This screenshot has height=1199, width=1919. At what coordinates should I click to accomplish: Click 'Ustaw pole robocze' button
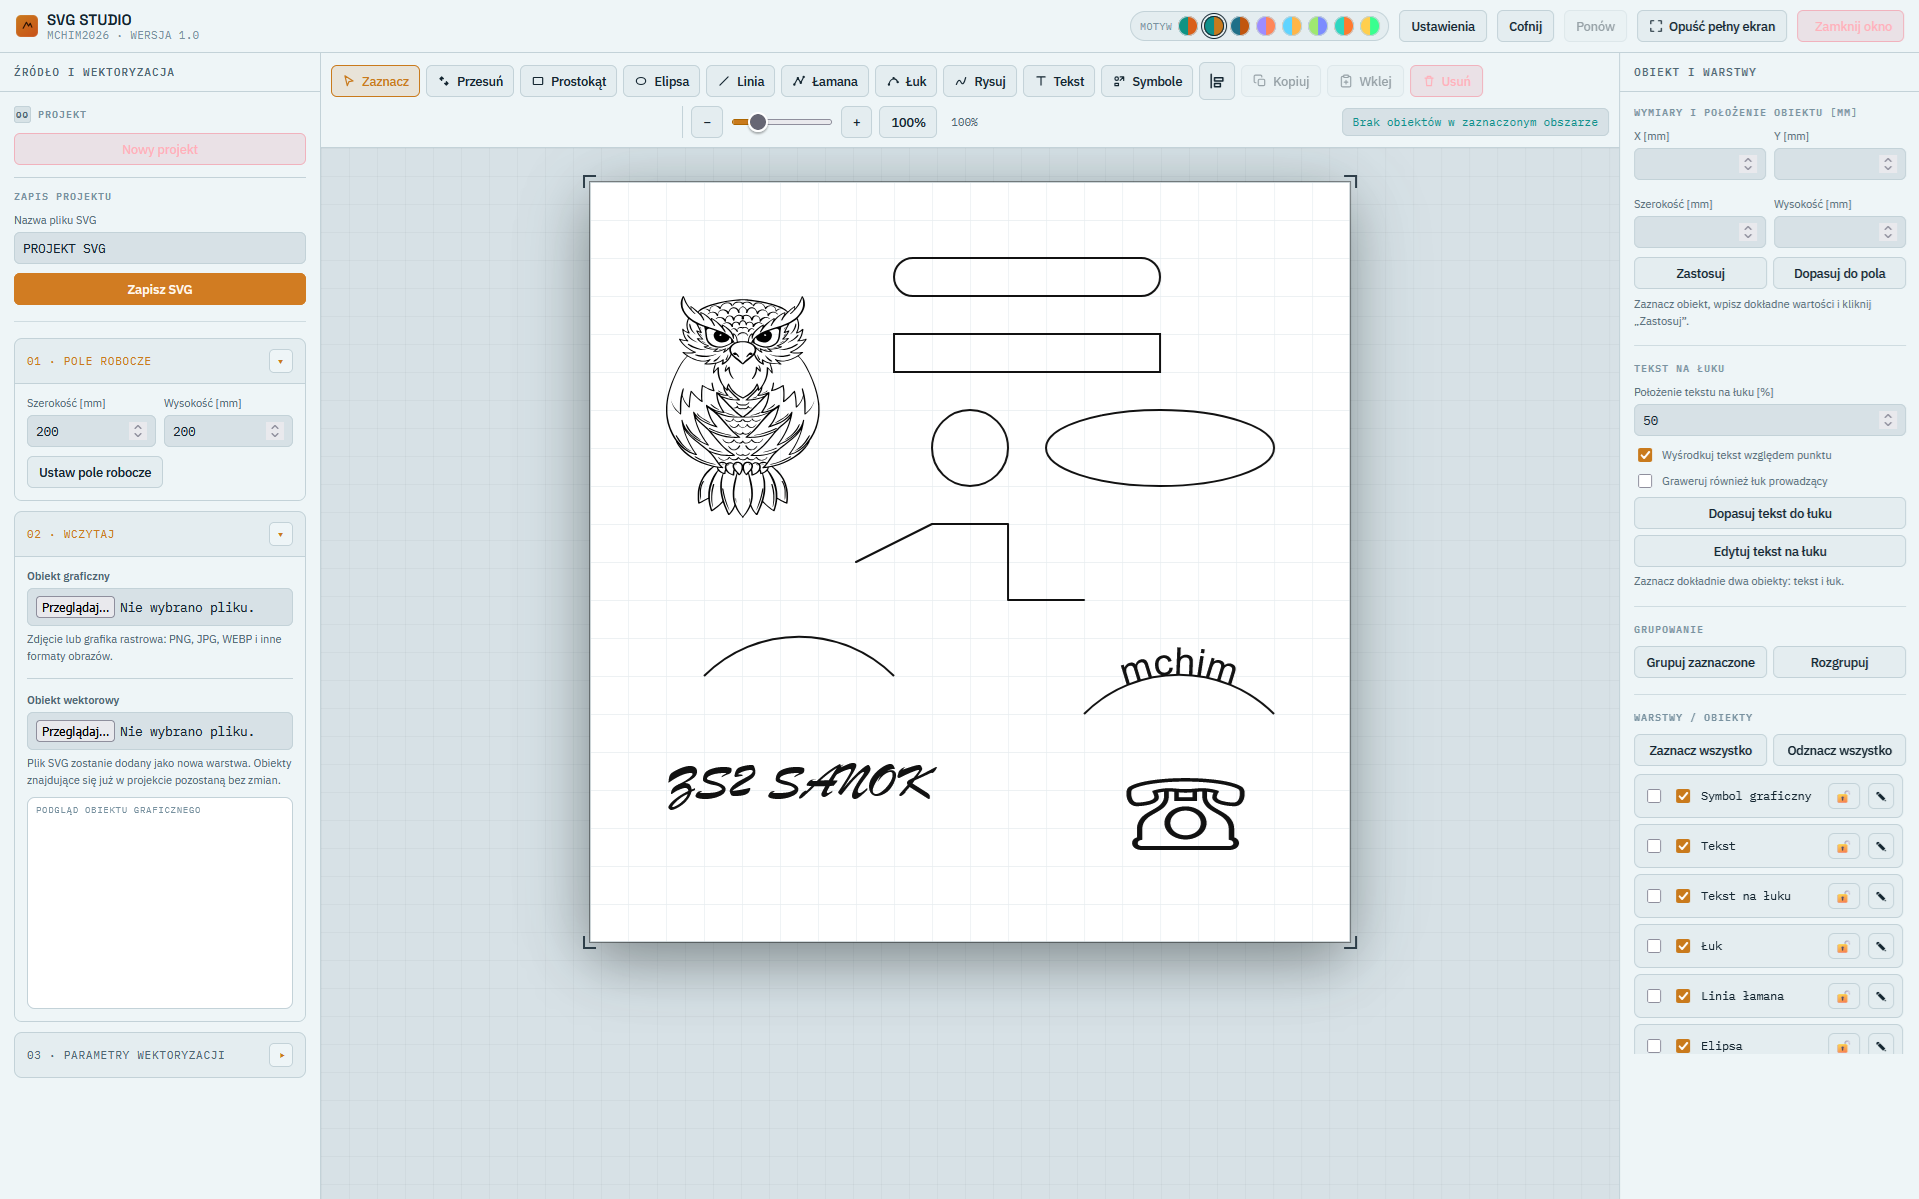pyautogui.click(x=95, y=472)
